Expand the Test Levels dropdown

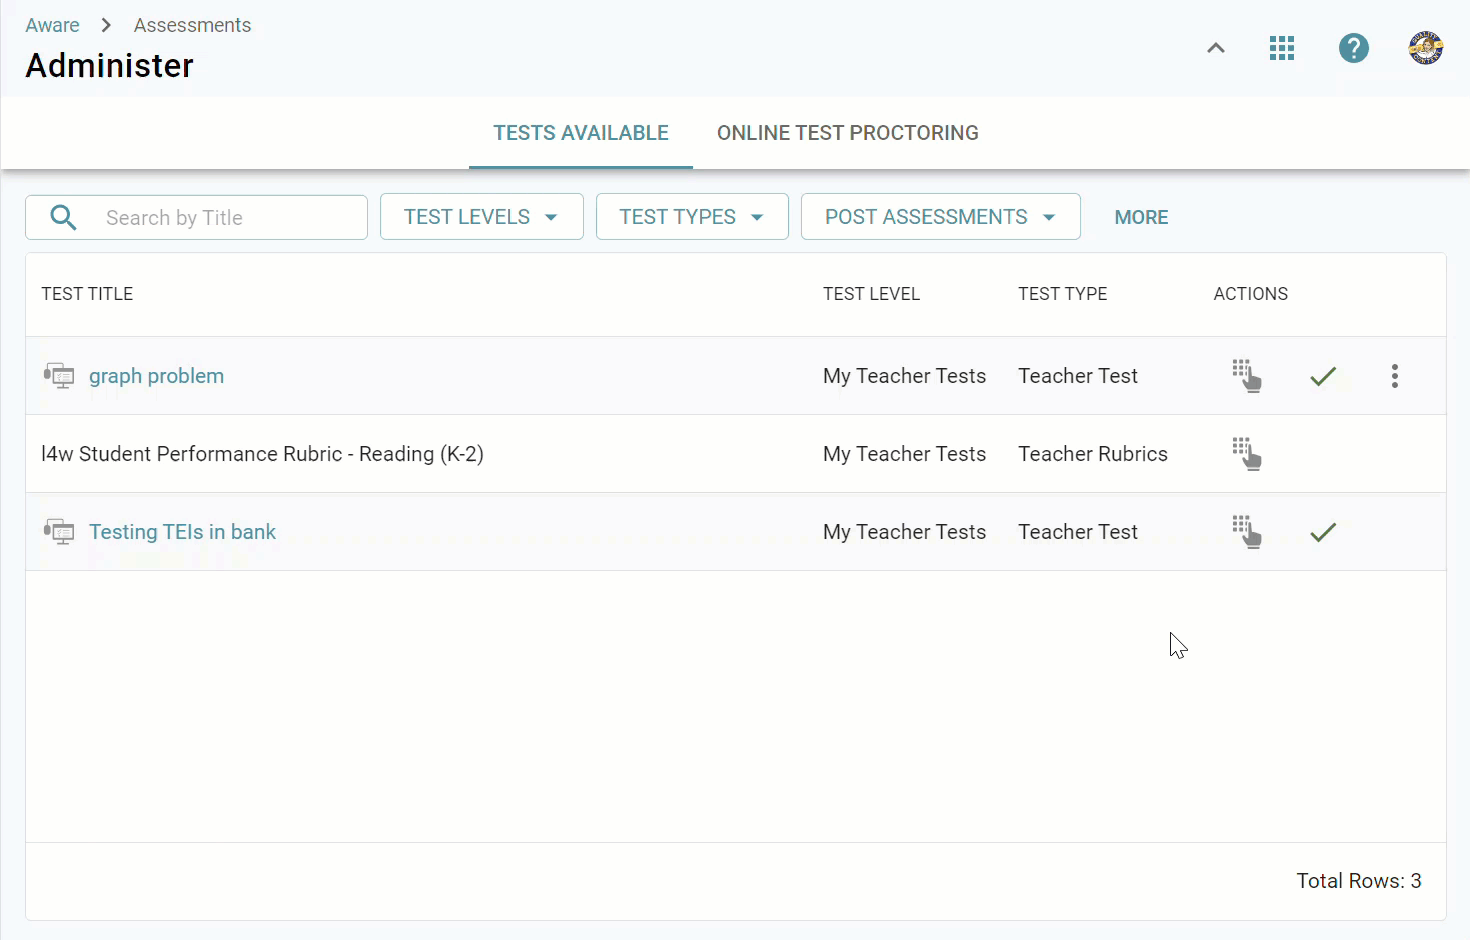coord(482,217)
